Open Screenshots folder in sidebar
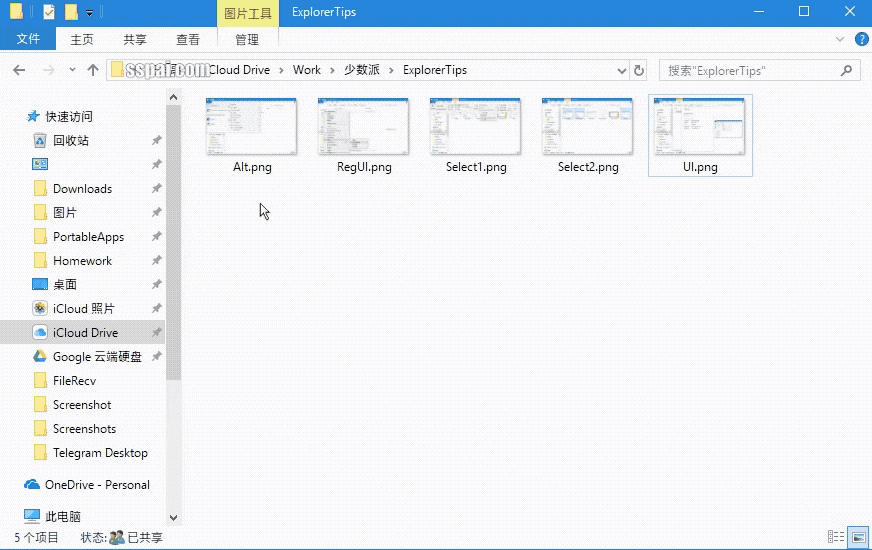Screen dimensions: 872x550 coord(75,428)
